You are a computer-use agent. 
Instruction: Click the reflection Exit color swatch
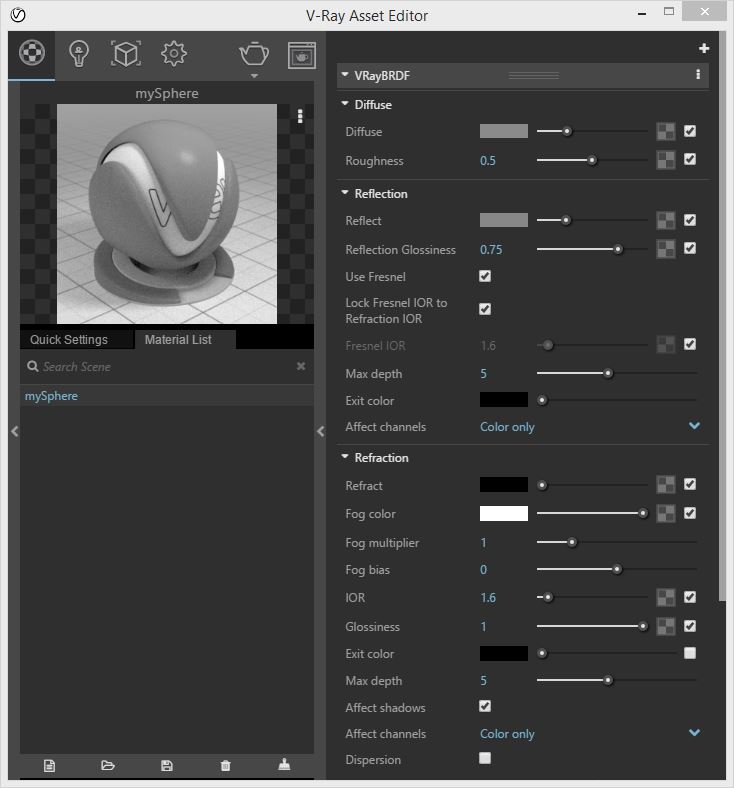[503, 400]
